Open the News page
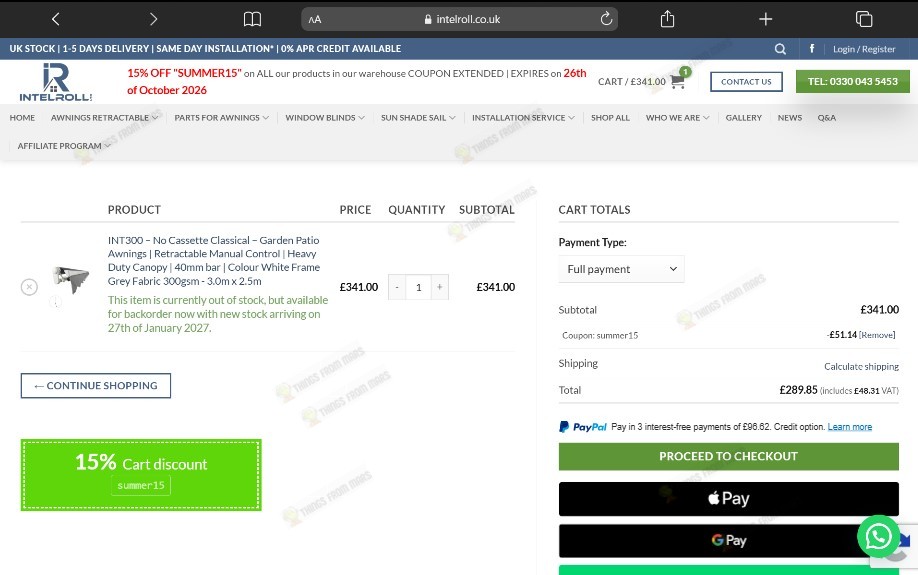918x575 pixels. [790, 118]
